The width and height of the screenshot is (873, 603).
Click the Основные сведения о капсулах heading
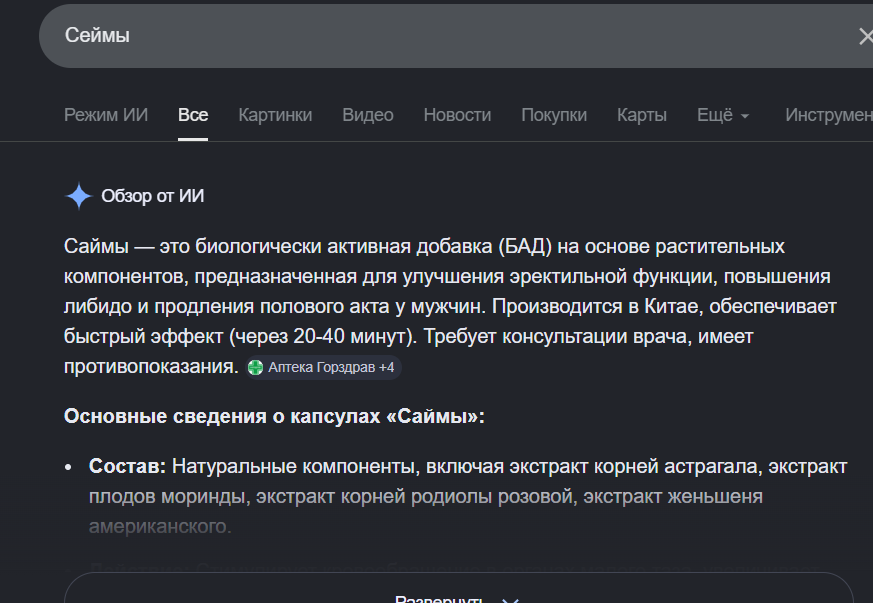[274, 416]
